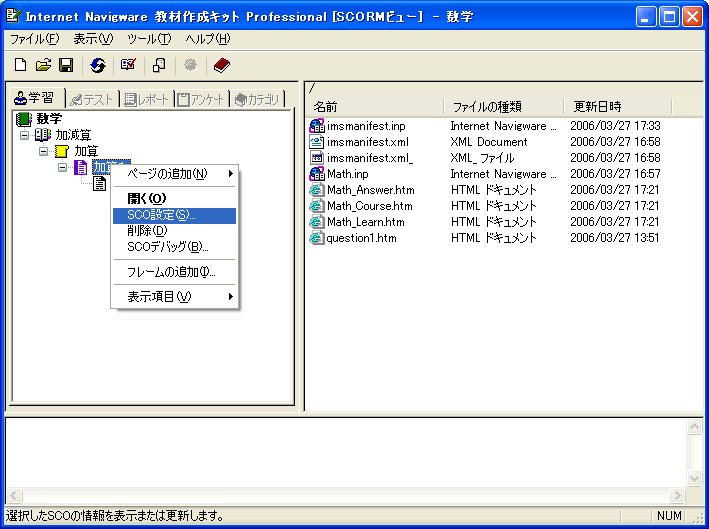Choose フレームの追加(I)... from the context menu
709x529 pixels.
pyautogui.click(x=175, y=272)
